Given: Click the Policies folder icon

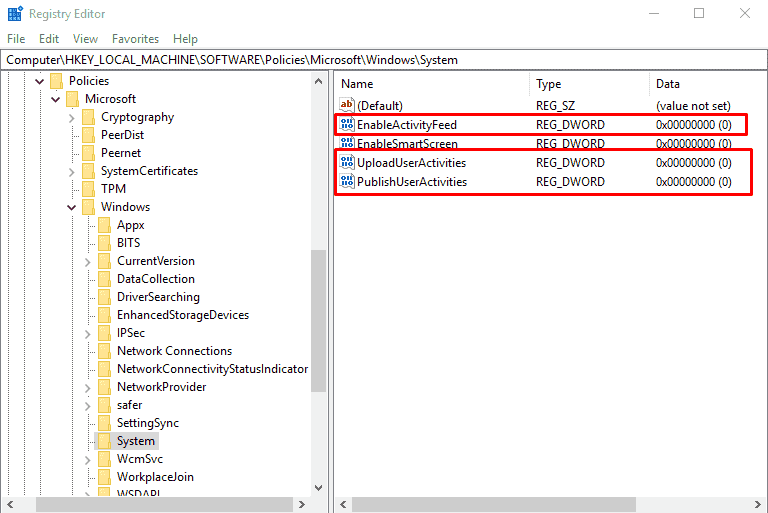Looking at the screenshot, I should point(56,81).
